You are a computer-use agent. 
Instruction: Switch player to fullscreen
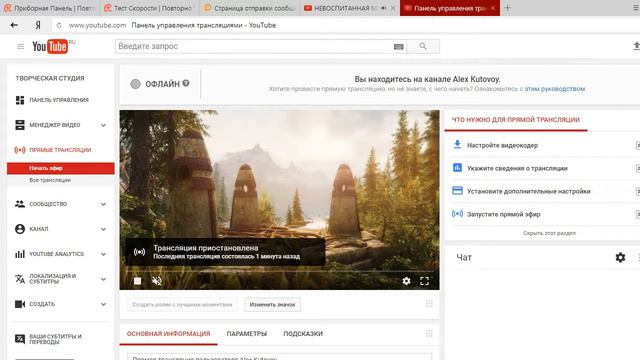click(424, 281)
